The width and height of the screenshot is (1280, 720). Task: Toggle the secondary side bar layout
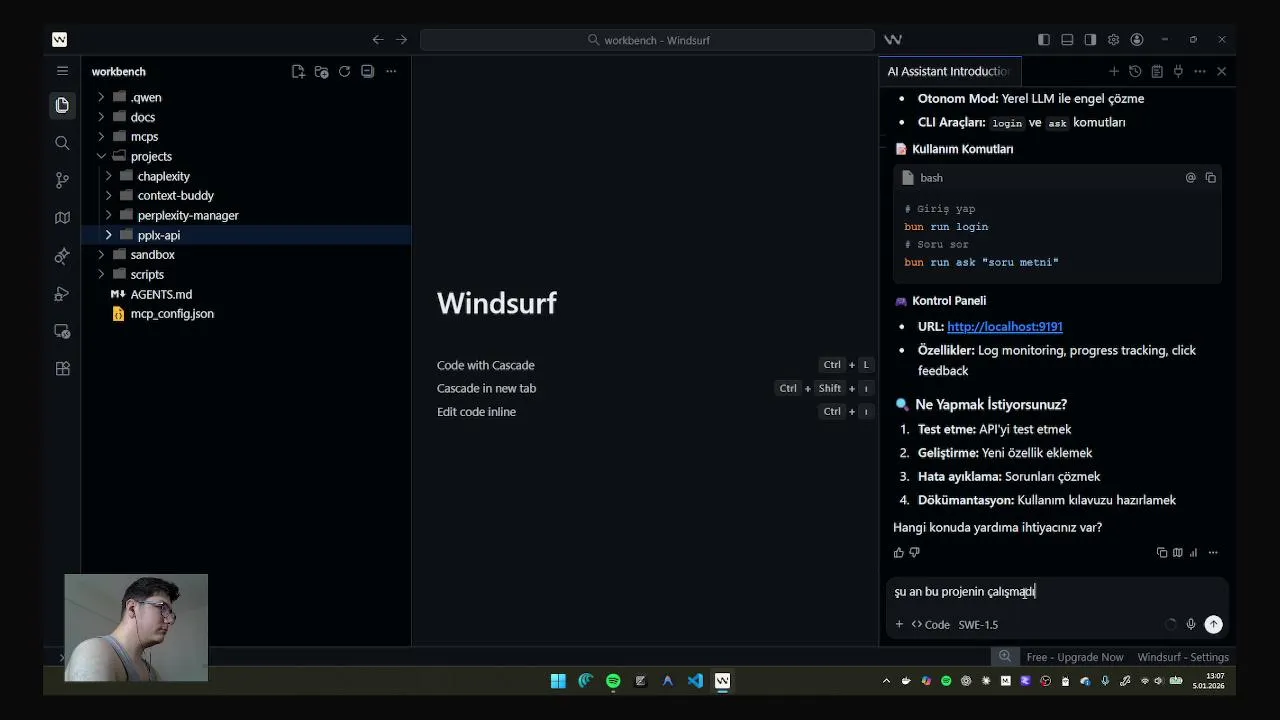1090,40
